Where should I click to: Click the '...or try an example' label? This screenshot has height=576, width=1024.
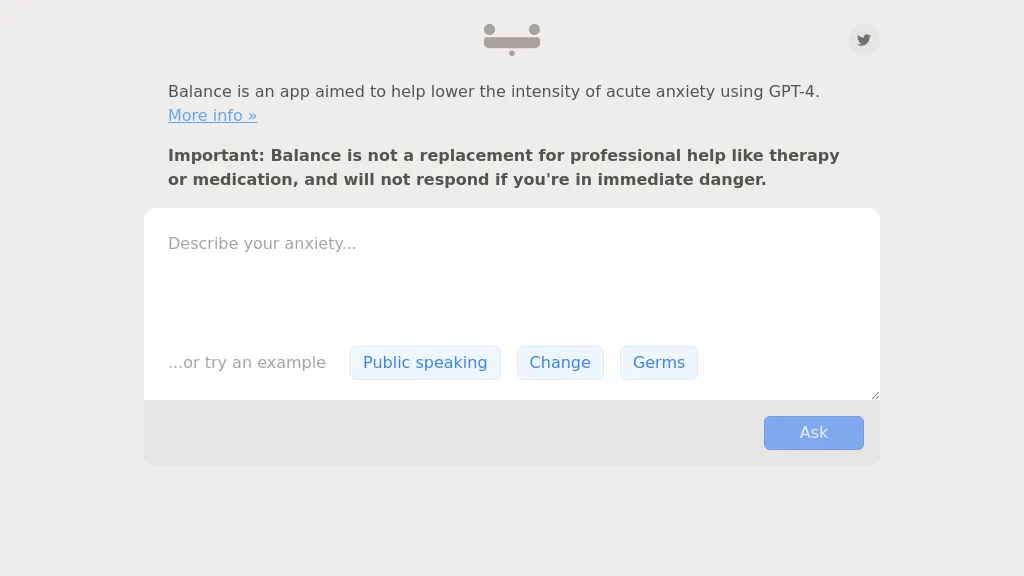tap(247, 363)
